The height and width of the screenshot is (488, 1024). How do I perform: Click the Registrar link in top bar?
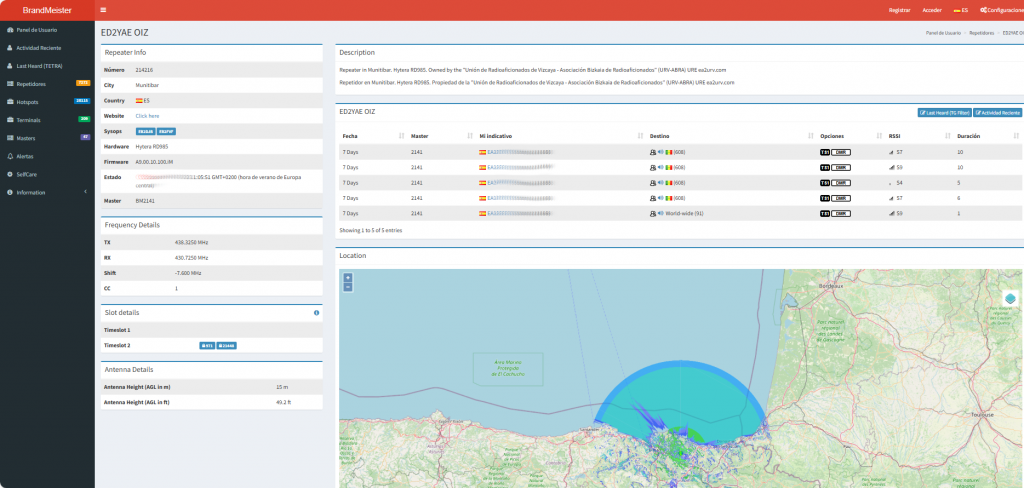tap(899, 9)
